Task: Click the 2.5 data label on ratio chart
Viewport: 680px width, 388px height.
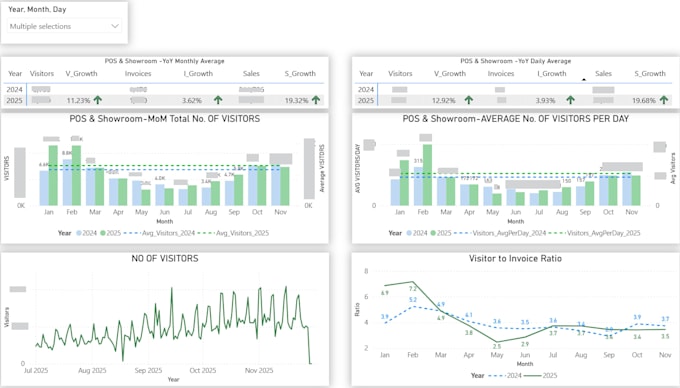Action: pos(497,346)
